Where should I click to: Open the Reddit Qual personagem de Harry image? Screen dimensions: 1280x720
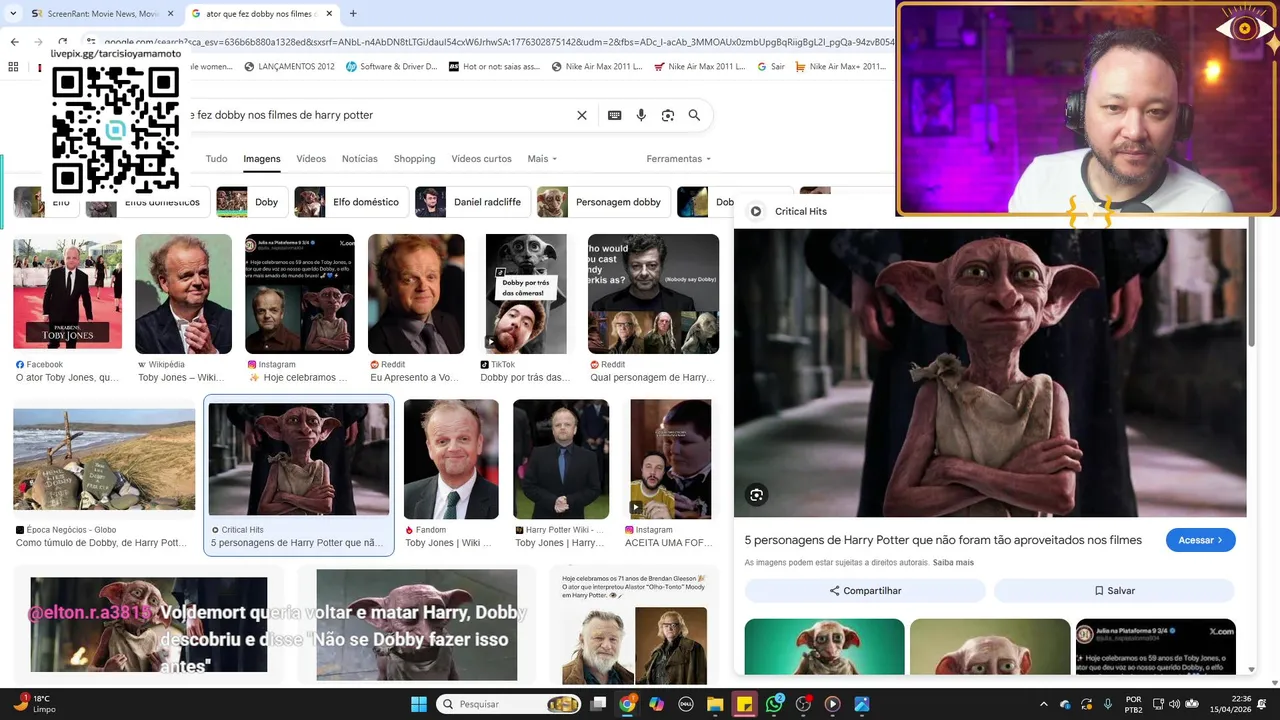[x=653, y=294]
